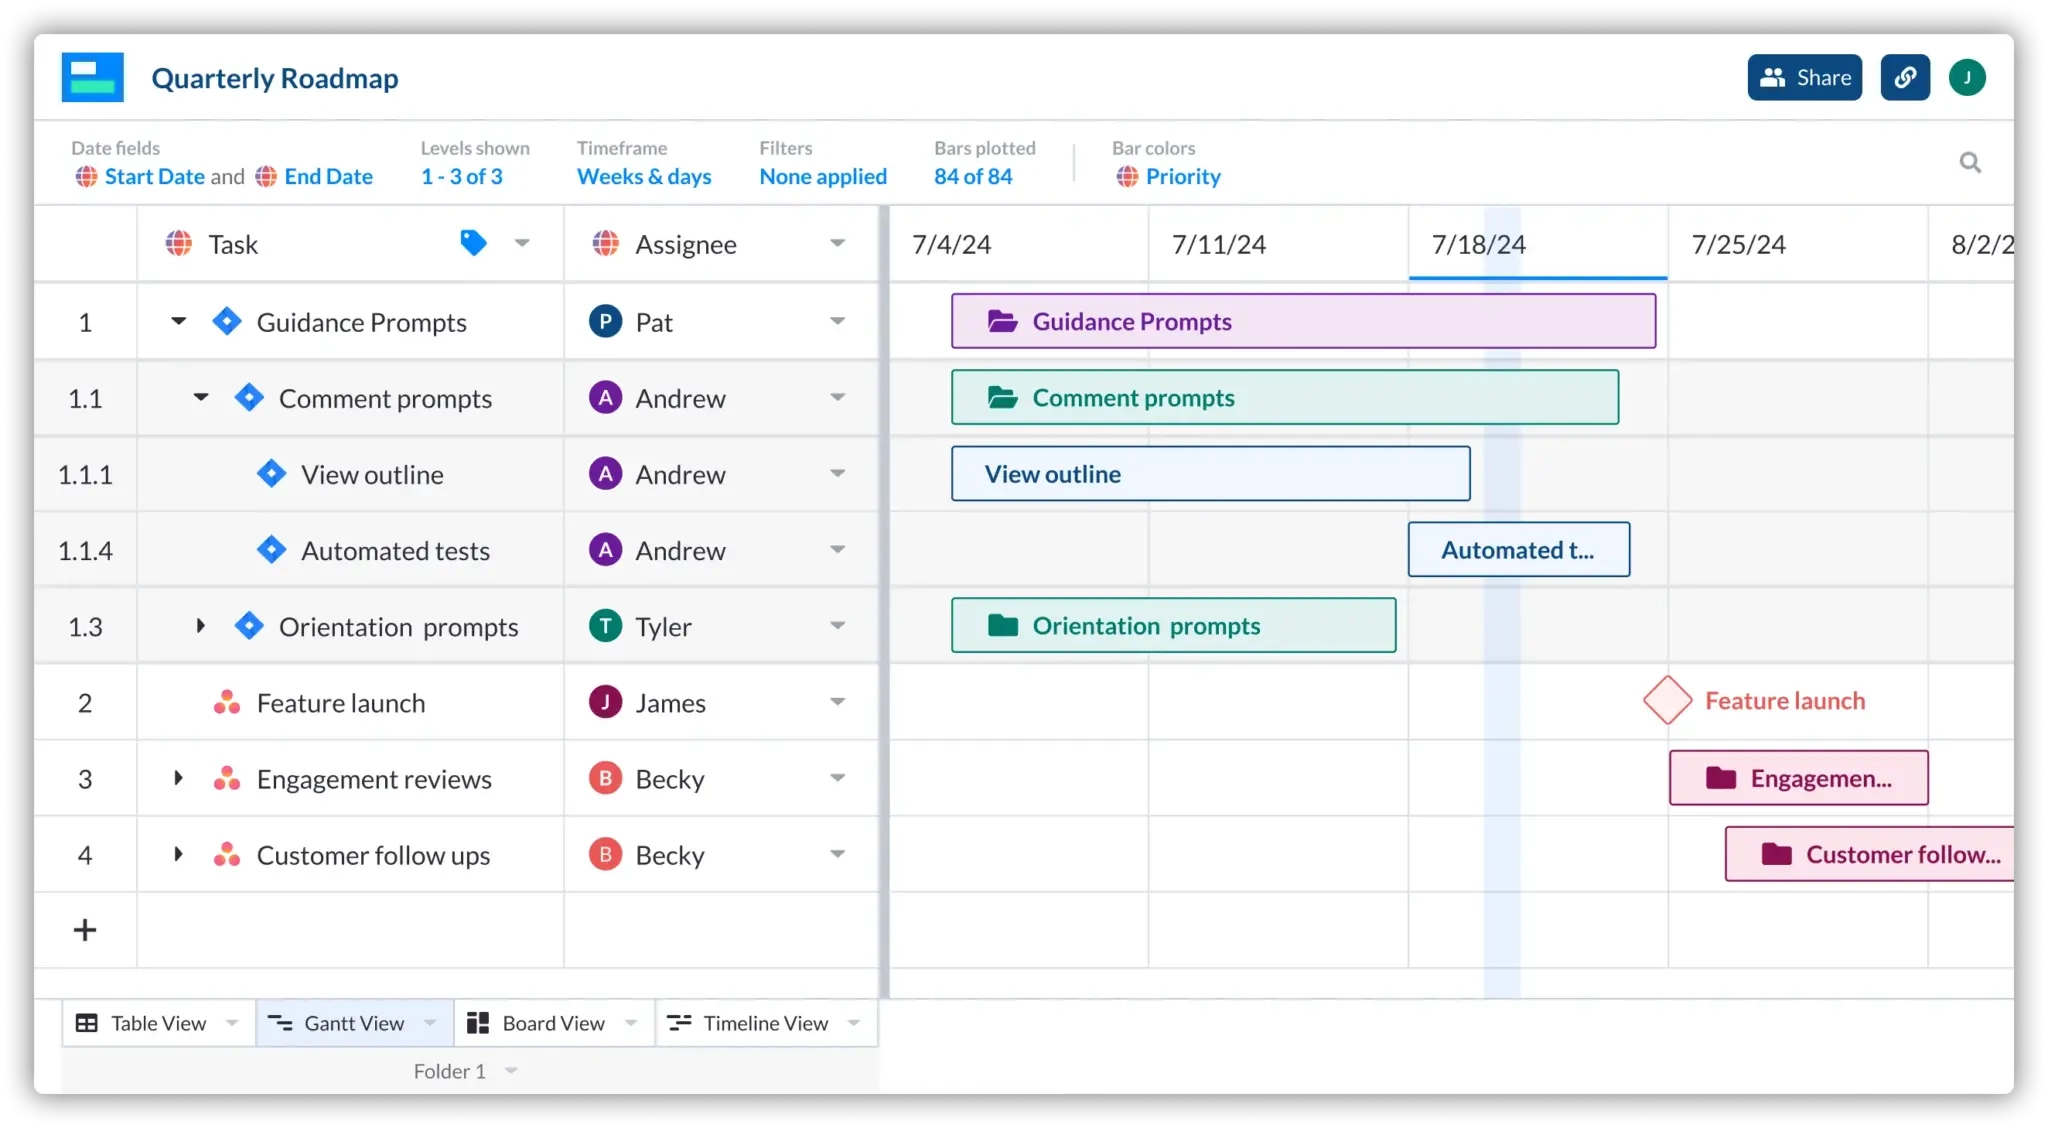Open filters via the None applied link
2048x1128 pixels.
pos(822,176)
